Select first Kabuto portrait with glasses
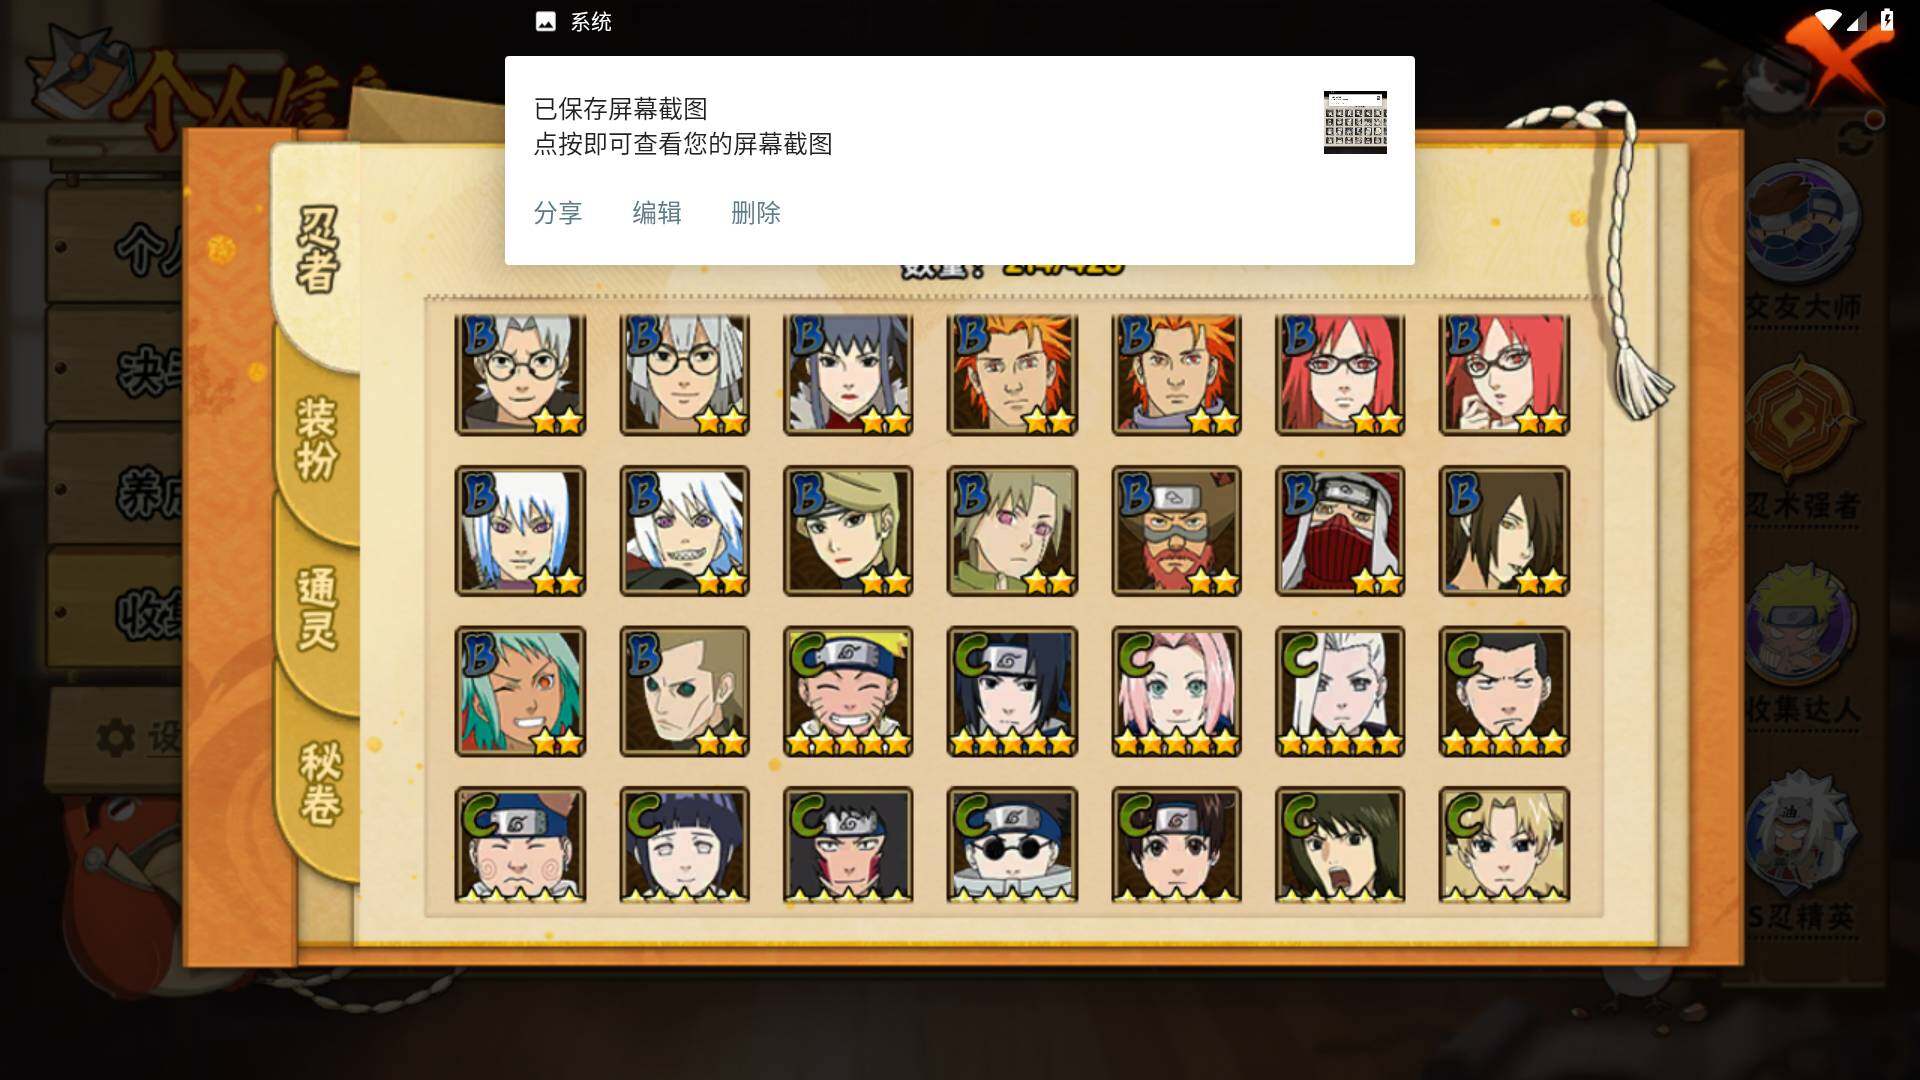This screenshot has width=1920, height=1080. point(520,375)
